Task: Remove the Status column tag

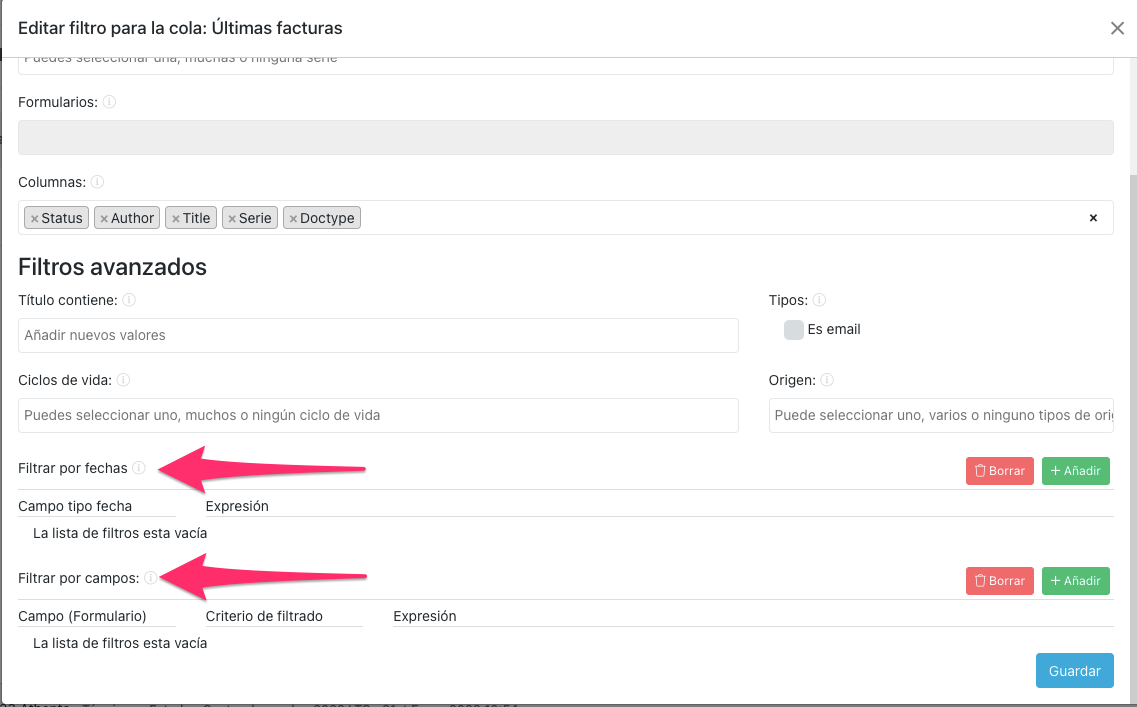Action: 34,219
